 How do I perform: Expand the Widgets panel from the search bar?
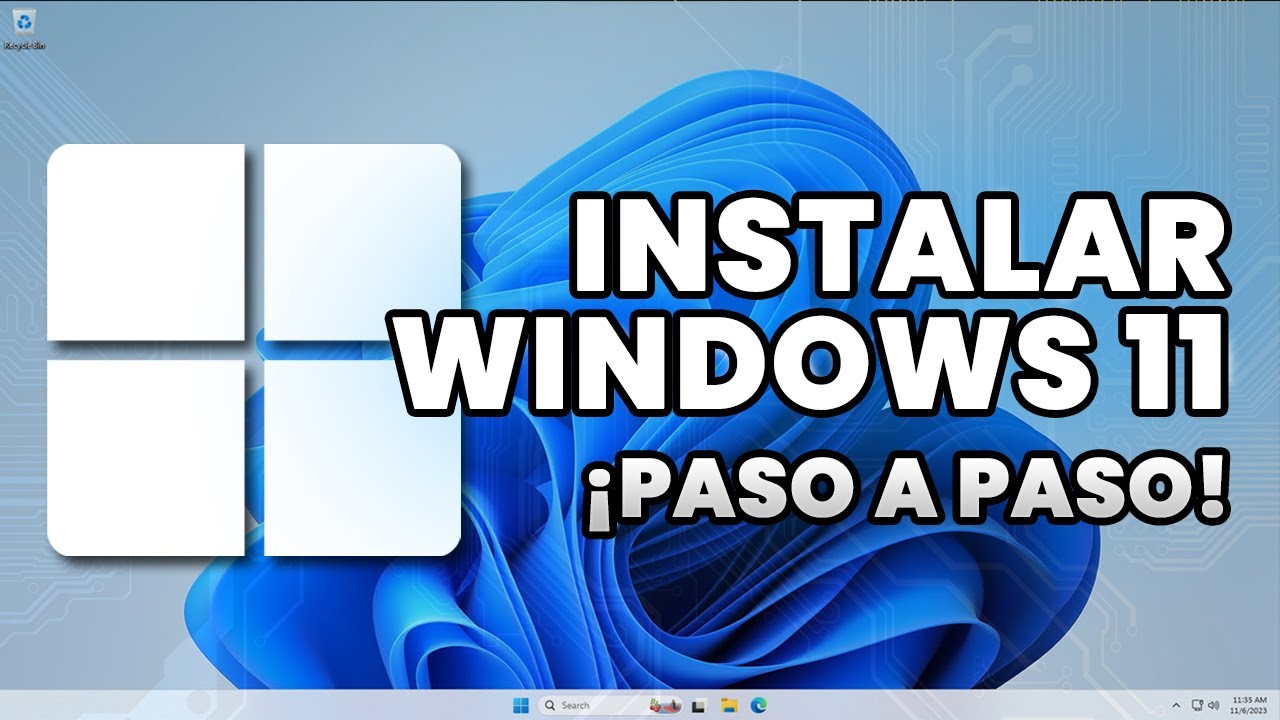coord(665,705)
